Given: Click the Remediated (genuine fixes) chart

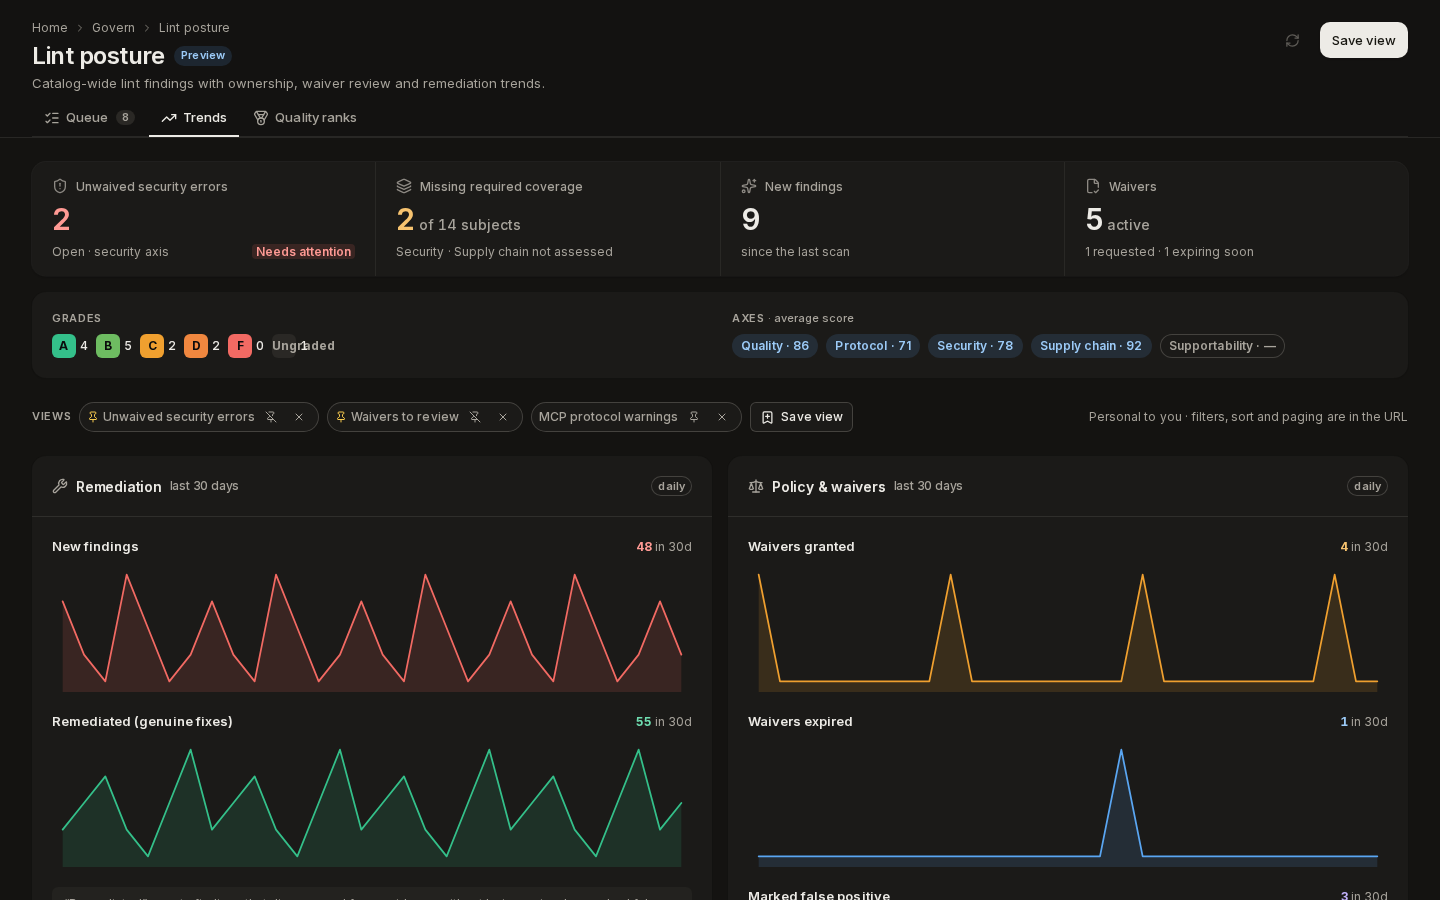Looking at the screenshot, I should click(372, 807).
